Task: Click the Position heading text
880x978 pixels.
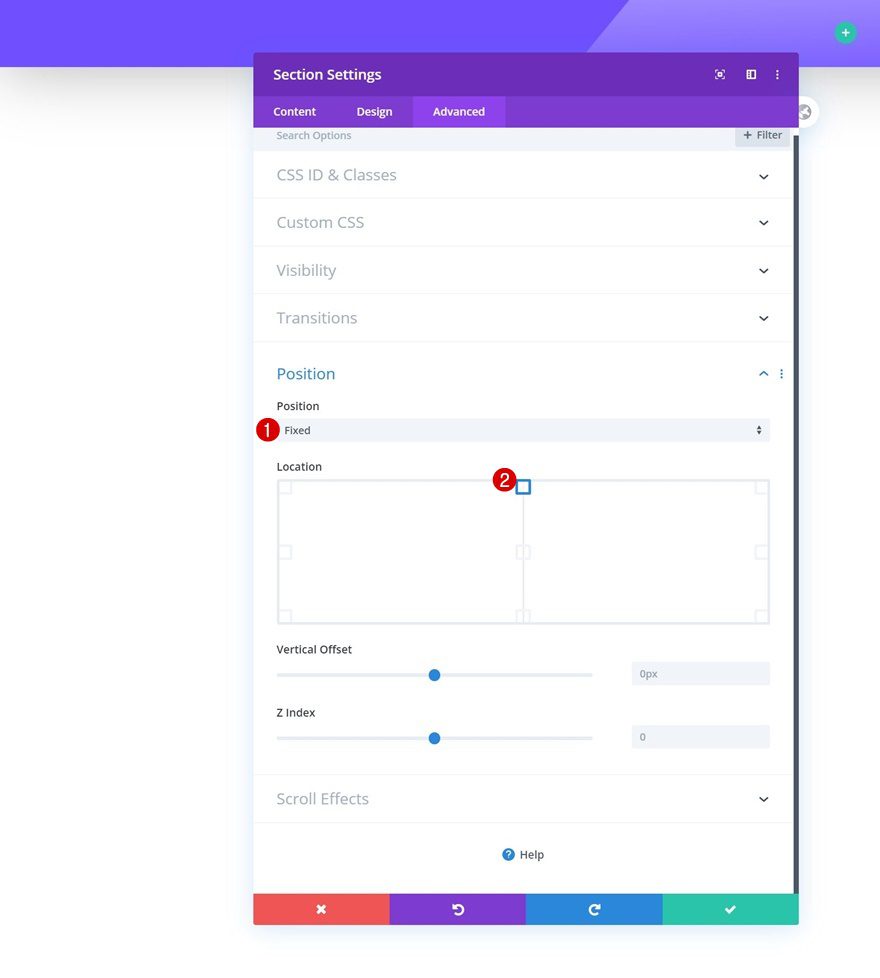Action: click(306, 374)
